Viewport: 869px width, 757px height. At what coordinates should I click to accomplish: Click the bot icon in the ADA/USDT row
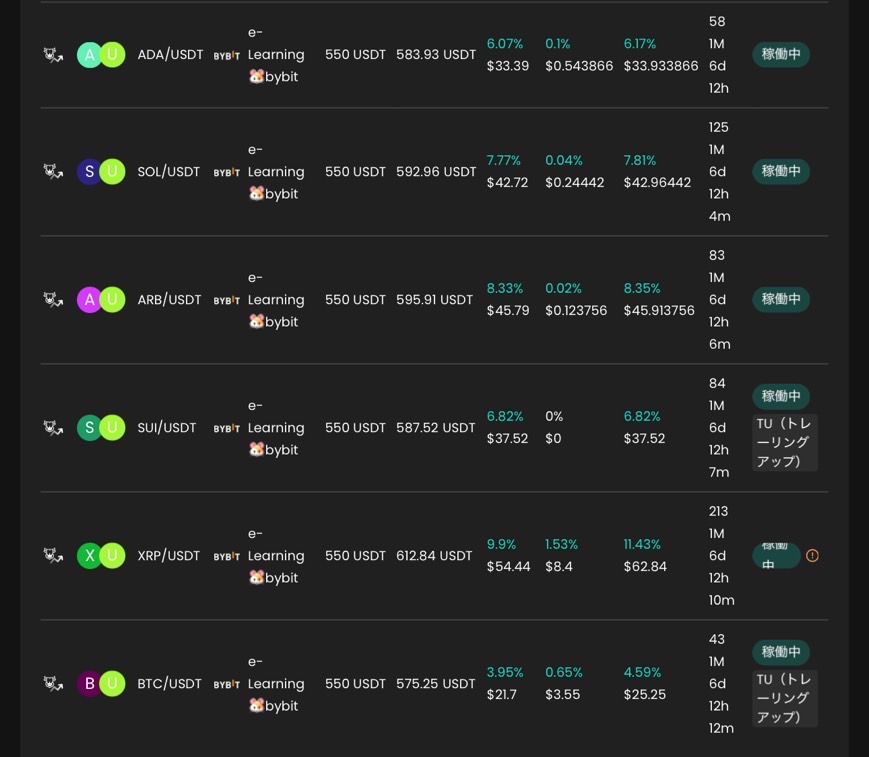click(x=53, y=55)
